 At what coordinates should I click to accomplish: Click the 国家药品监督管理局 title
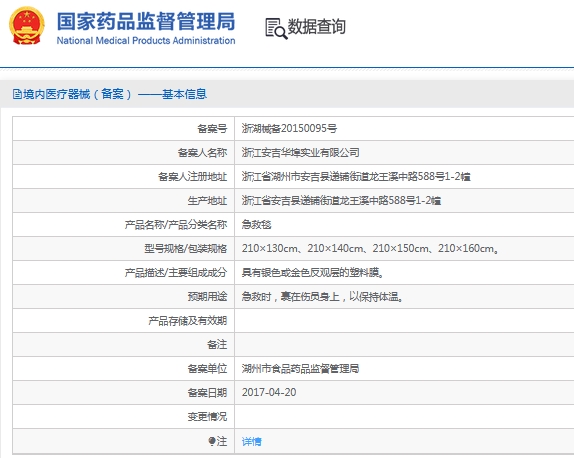(146, 21)
